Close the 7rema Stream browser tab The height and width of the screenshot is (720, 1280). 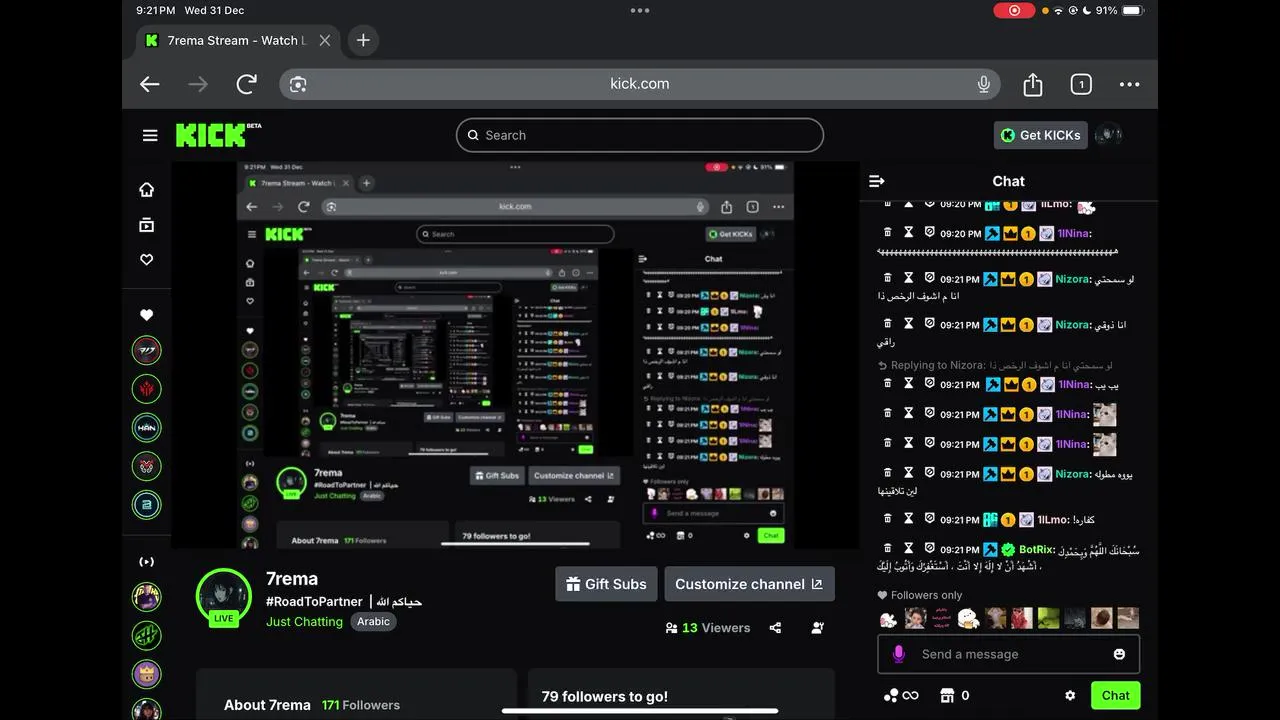click(x=324, y=40)
